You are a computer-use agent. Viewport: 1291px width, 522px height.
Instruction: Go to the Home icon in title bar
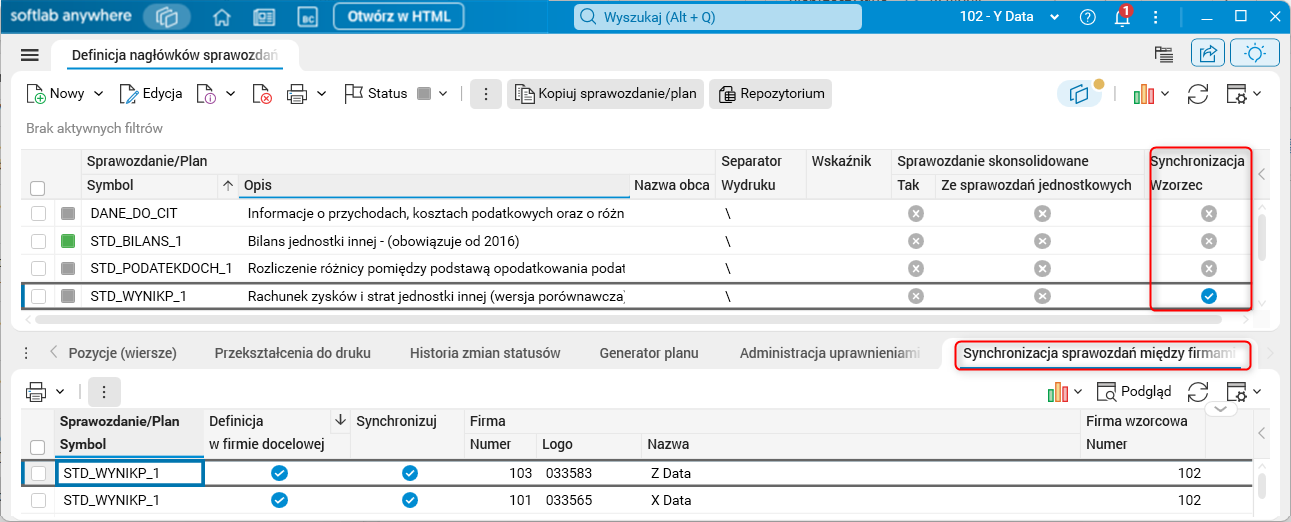tap(223, 17)
